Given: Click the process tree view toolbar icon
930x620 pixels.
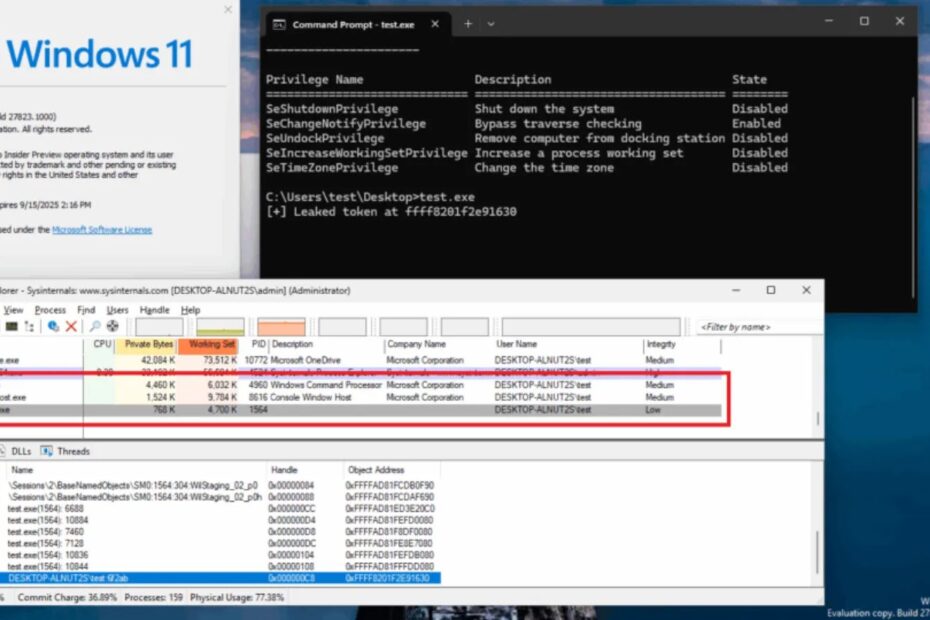Looking at the screenshot, I should tap(28, 326).
